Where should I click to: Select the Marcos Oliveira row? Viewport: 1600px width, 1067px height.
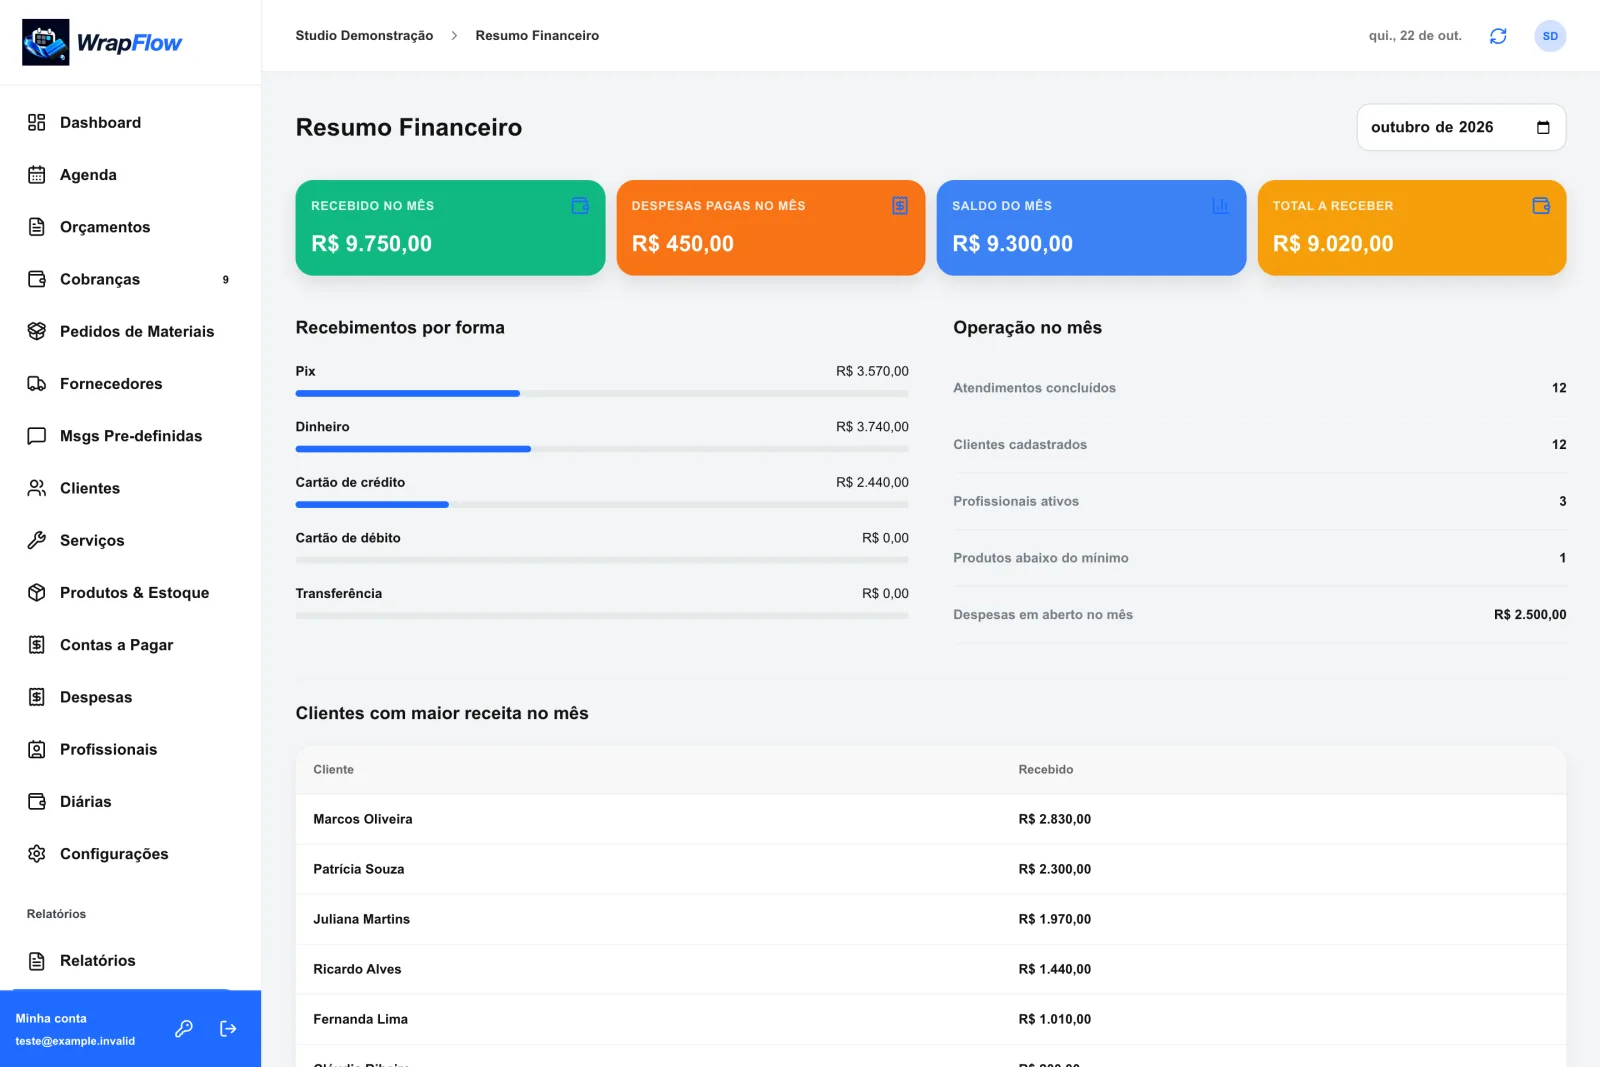tap(930, 819)
